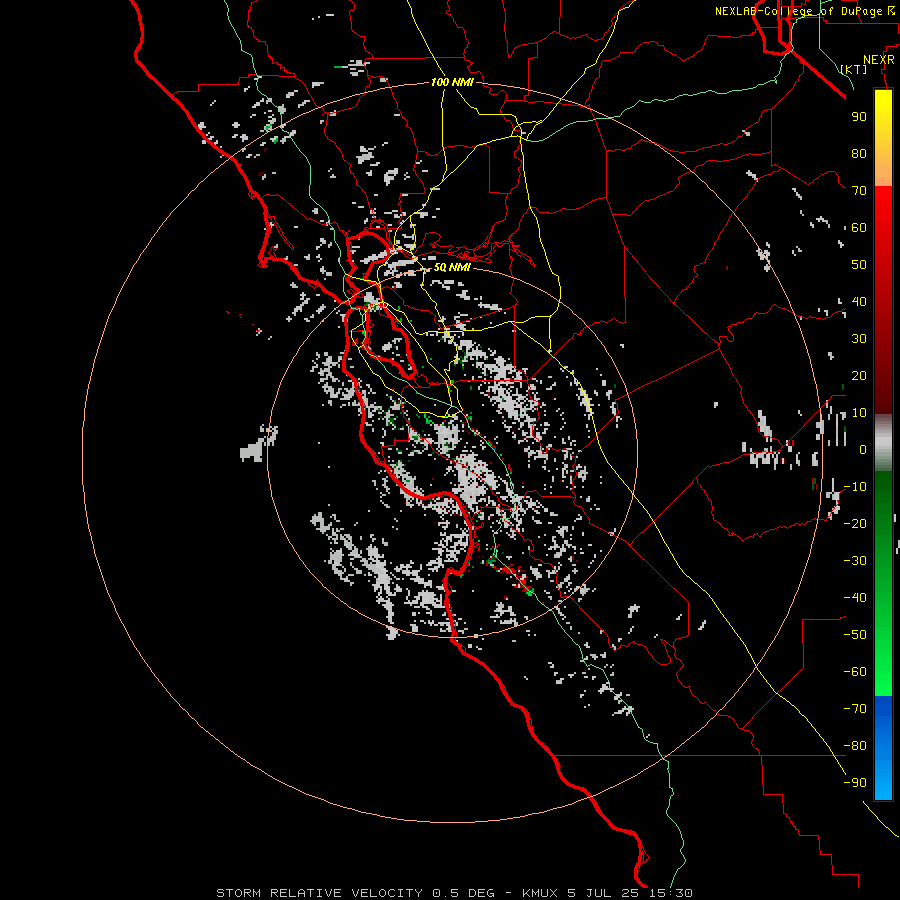900x900 pixels.
Task: Click the KMUX station identifier in the caption
Action: pos(540,893)
